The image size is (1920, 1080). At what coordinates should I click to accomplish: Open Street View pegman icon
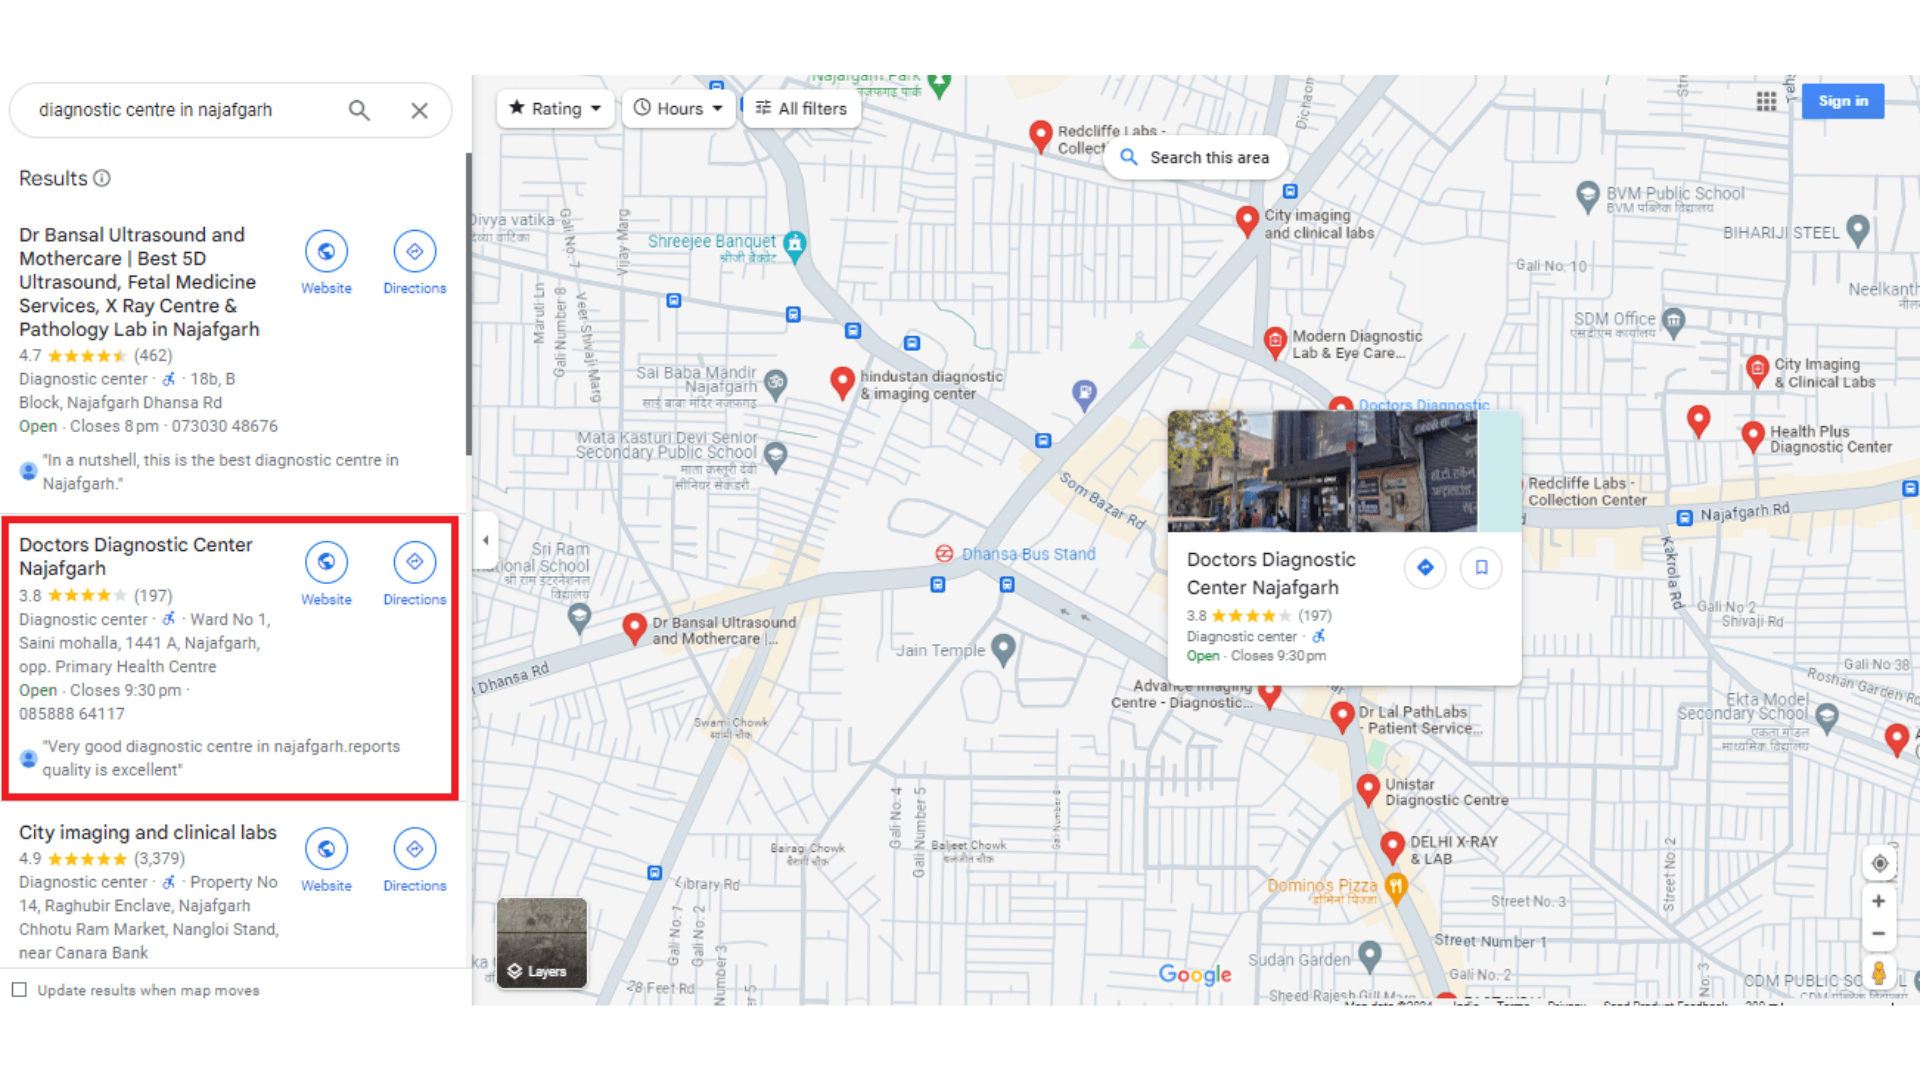1879,972
